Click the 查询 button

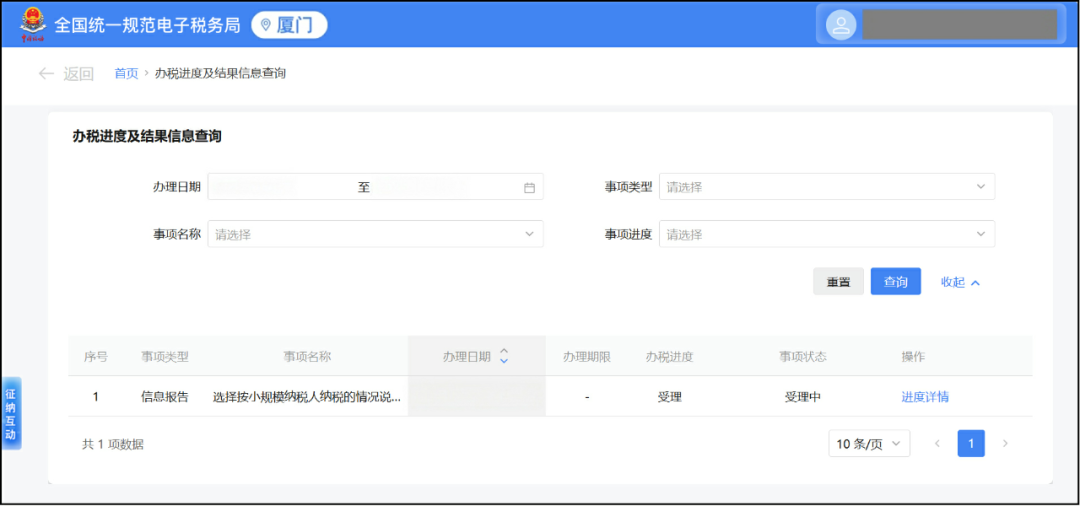(x=895, y=282)
